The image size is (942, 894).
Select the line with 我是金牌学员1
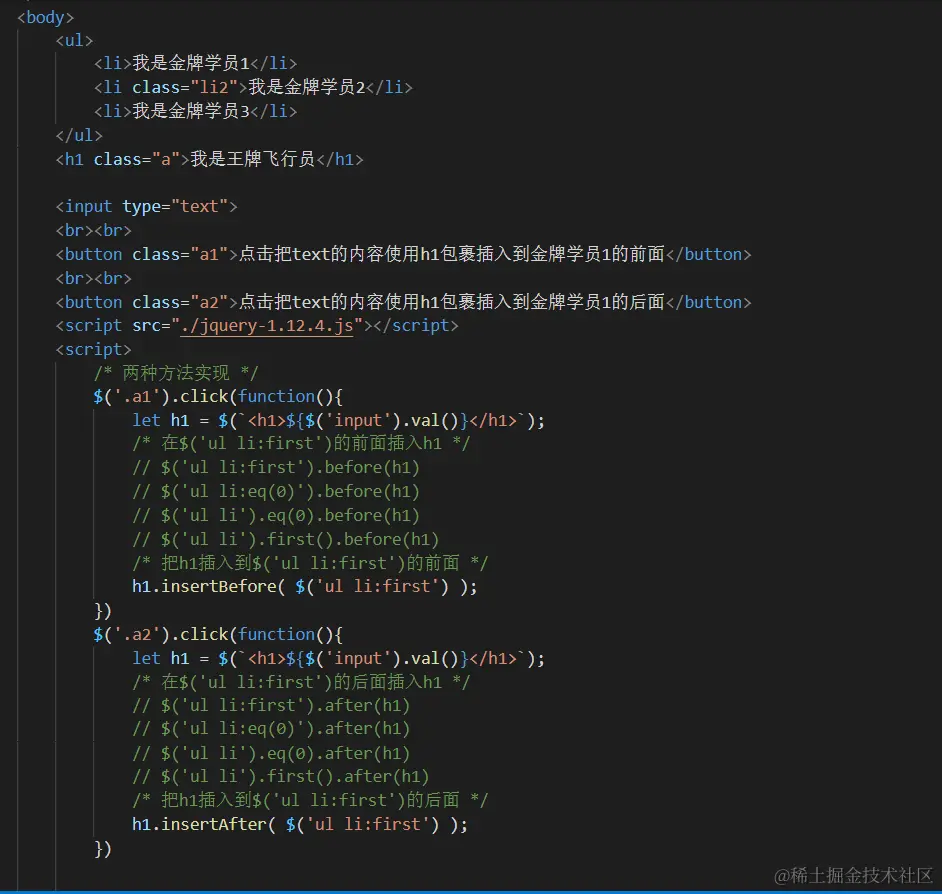pyautogui.click(x=195, y=63)
